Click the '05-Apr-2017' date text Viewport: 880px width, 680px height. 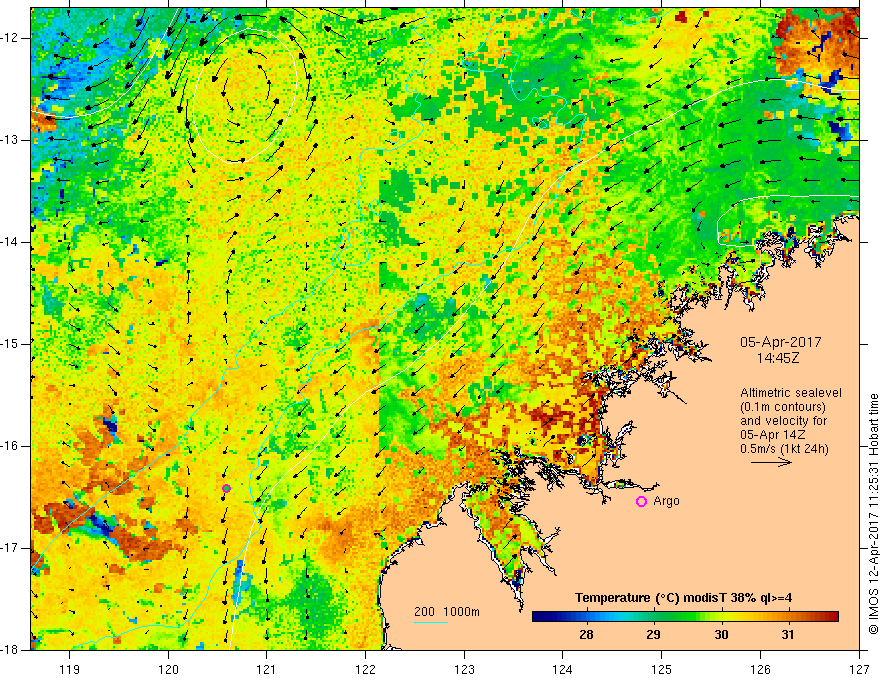point(781,342)
